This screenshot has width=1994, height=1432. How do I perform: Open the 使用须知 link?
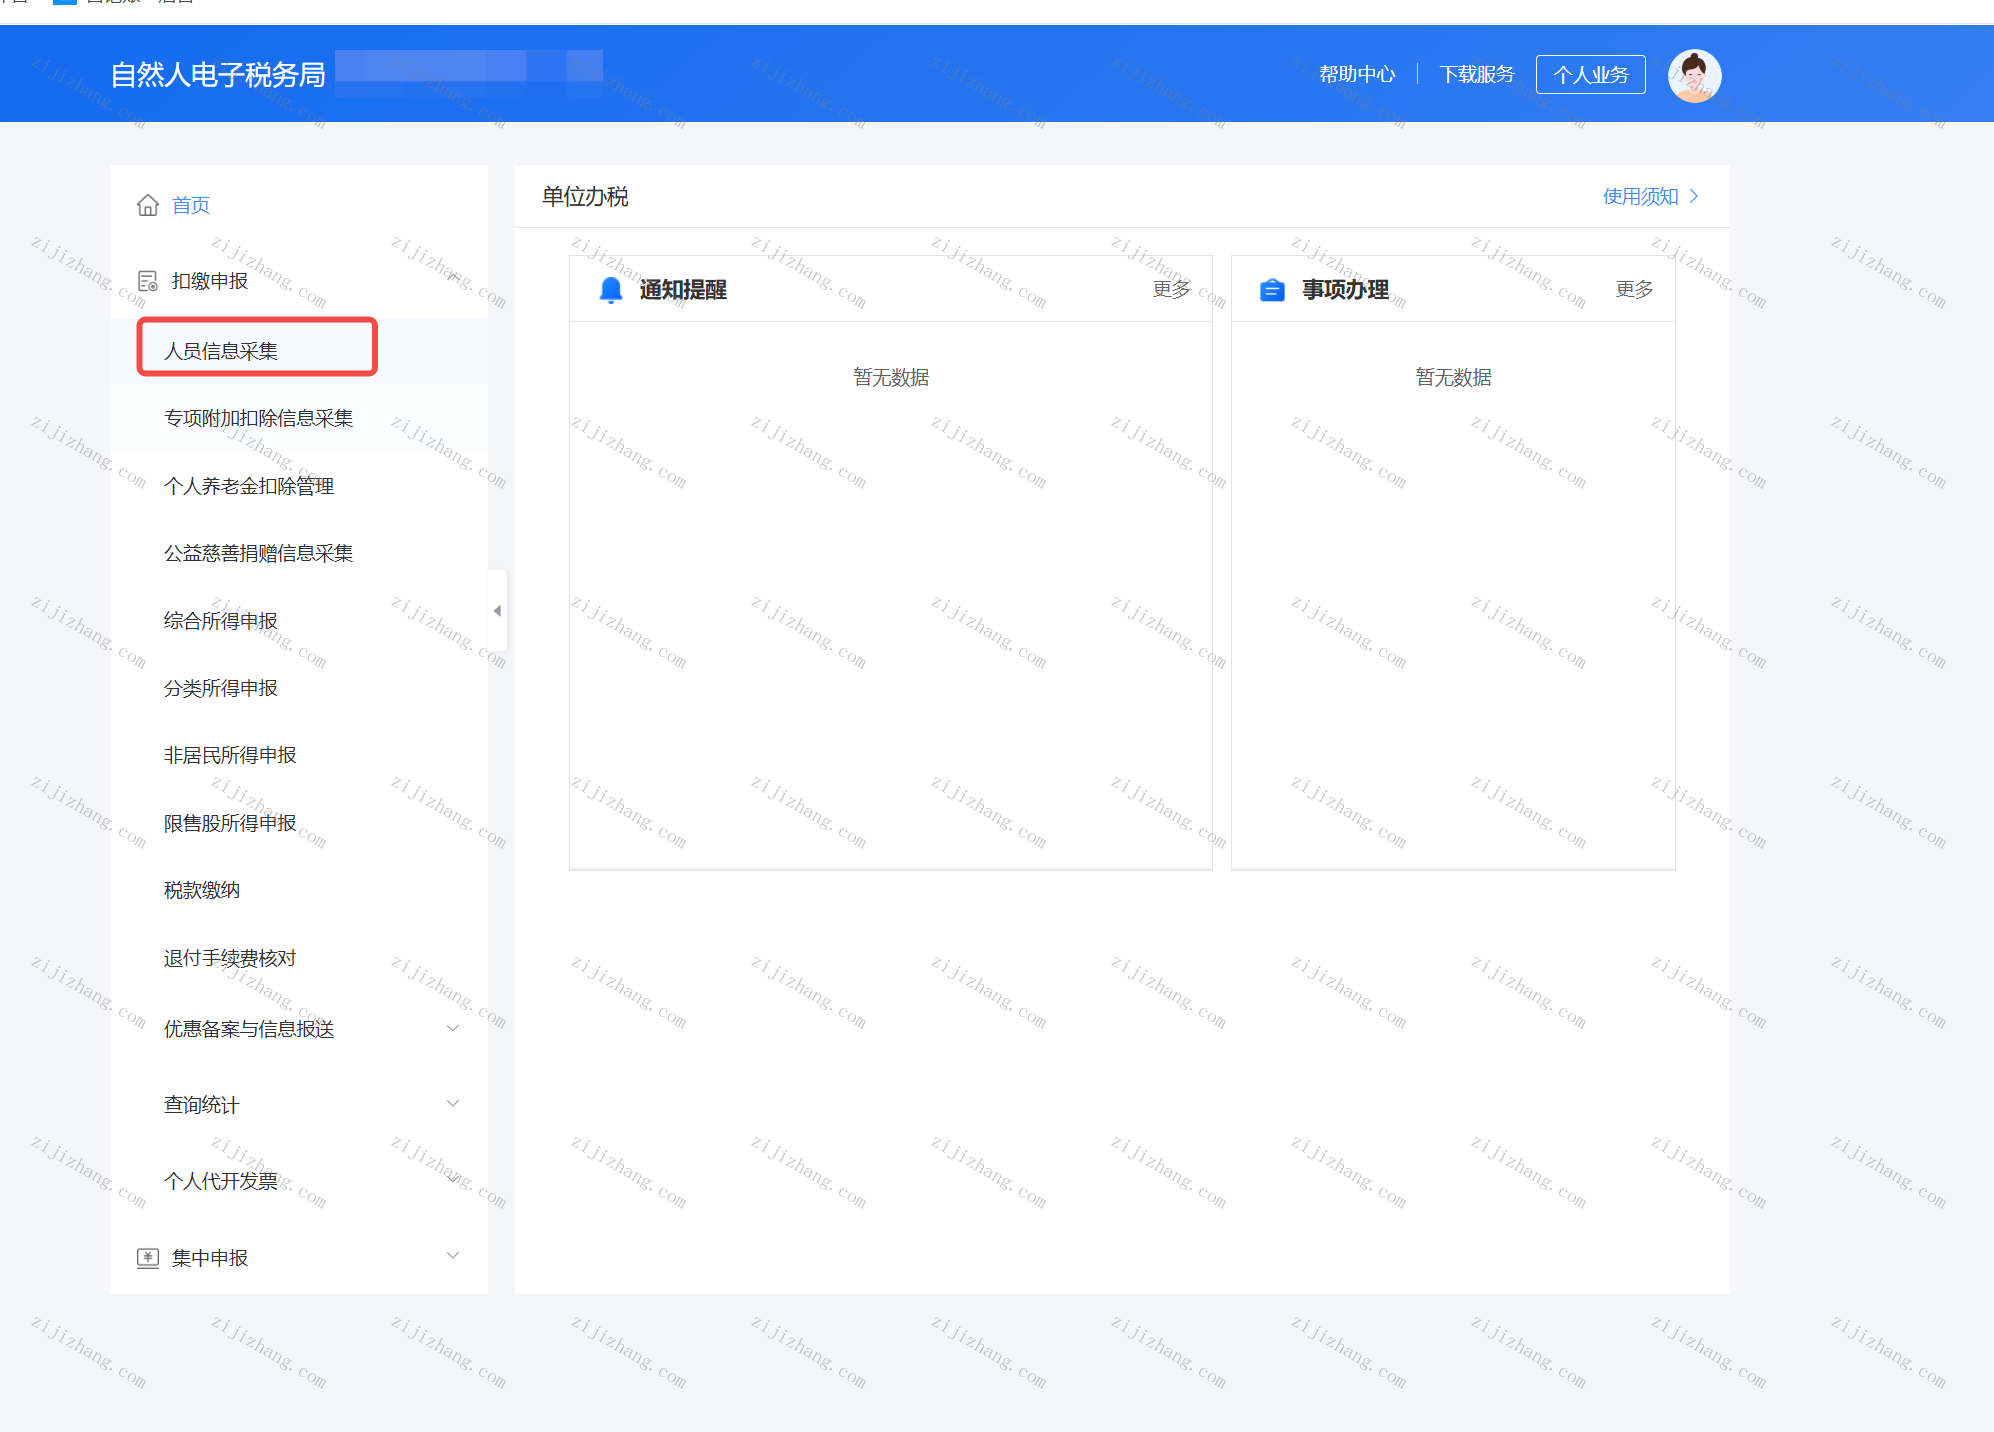pyautogui.click(x=1641, y=196)
